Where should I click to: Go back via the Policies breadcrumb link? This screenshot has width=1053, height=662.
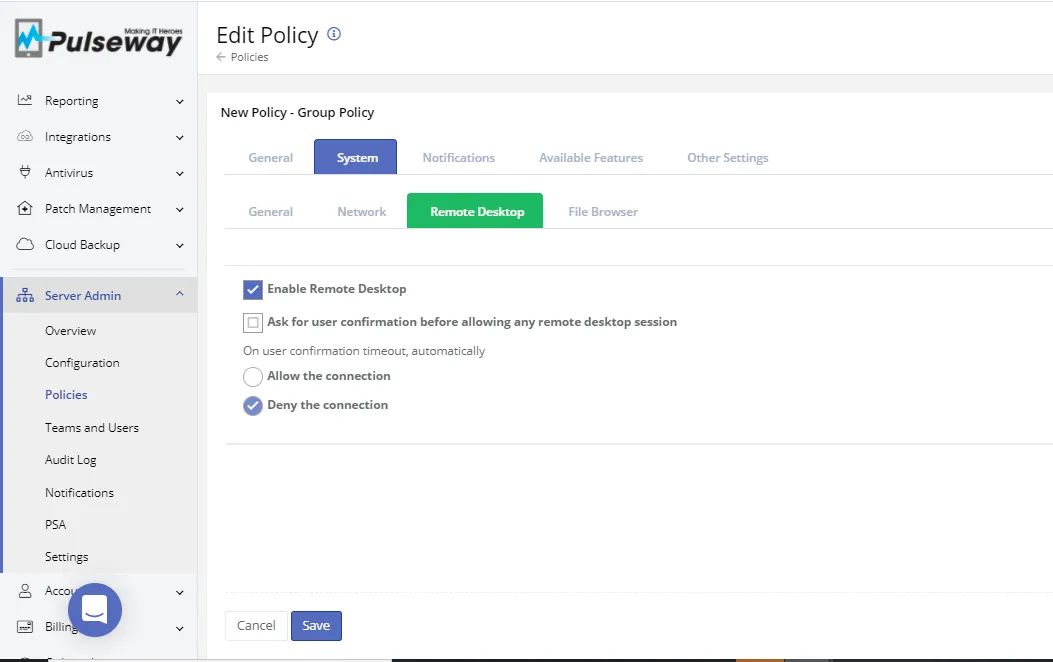(x=249, y=57)
